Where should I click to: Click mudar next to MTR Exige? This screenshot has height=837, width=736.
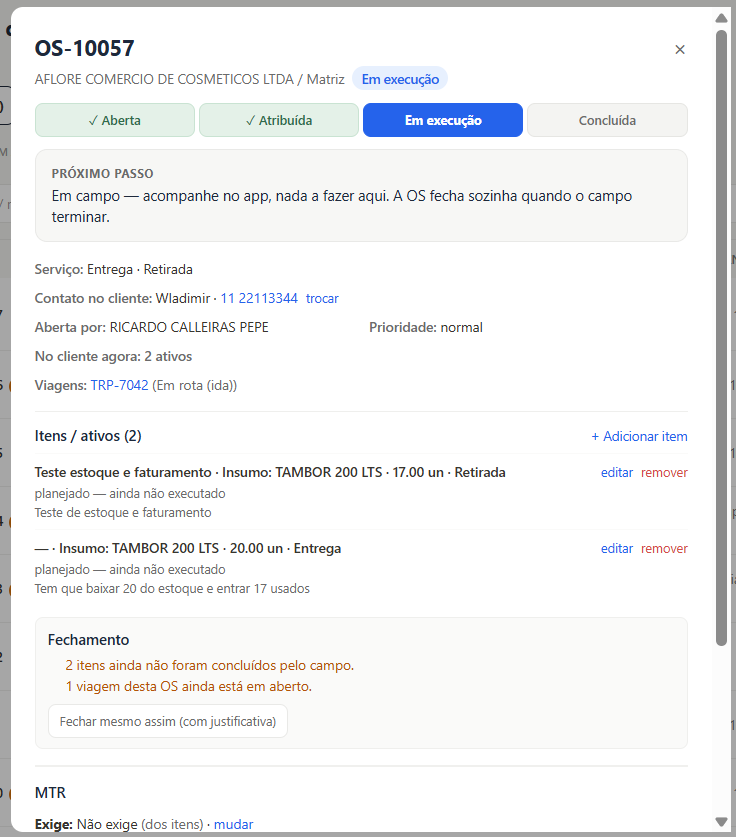(x=233, y=824)
